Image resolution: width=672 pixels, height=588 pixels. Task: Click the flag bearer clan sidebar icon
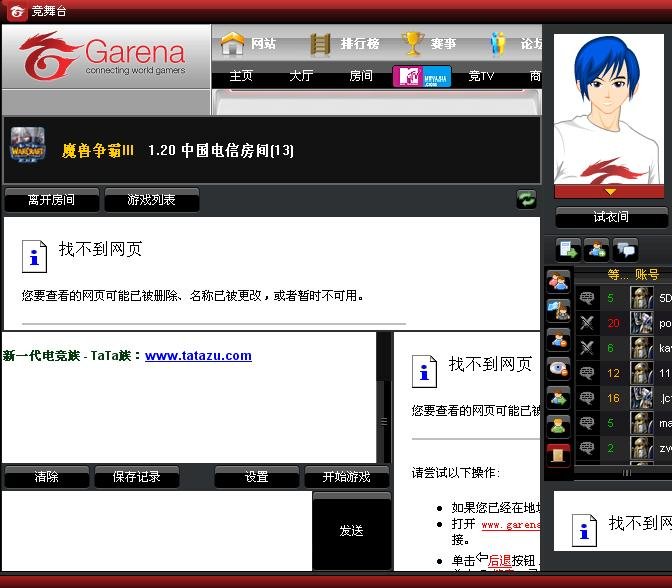tap(558, 310)
